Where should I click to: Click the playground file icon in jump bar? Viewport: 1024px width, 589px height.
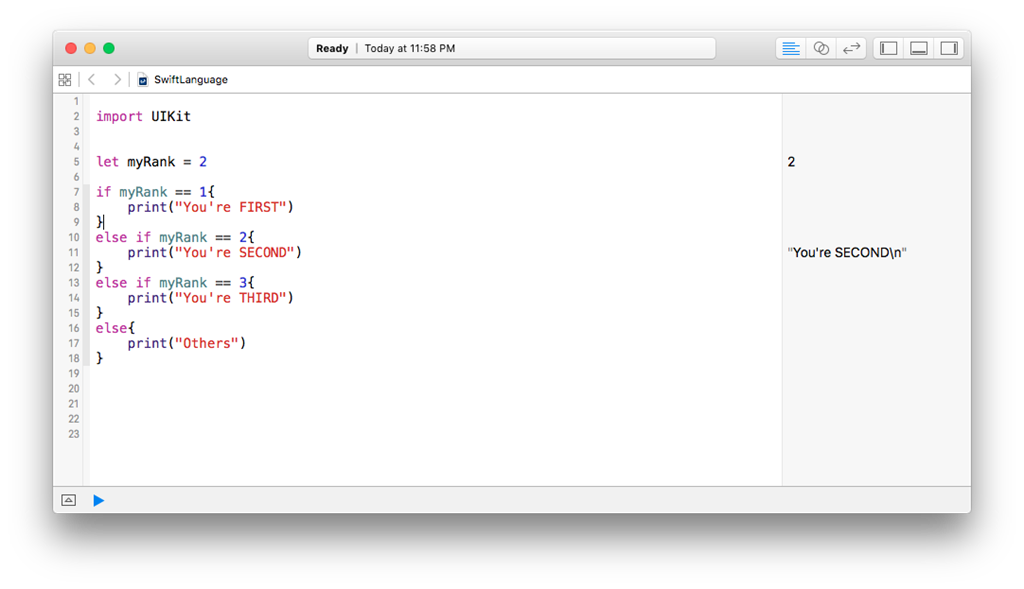143,79
